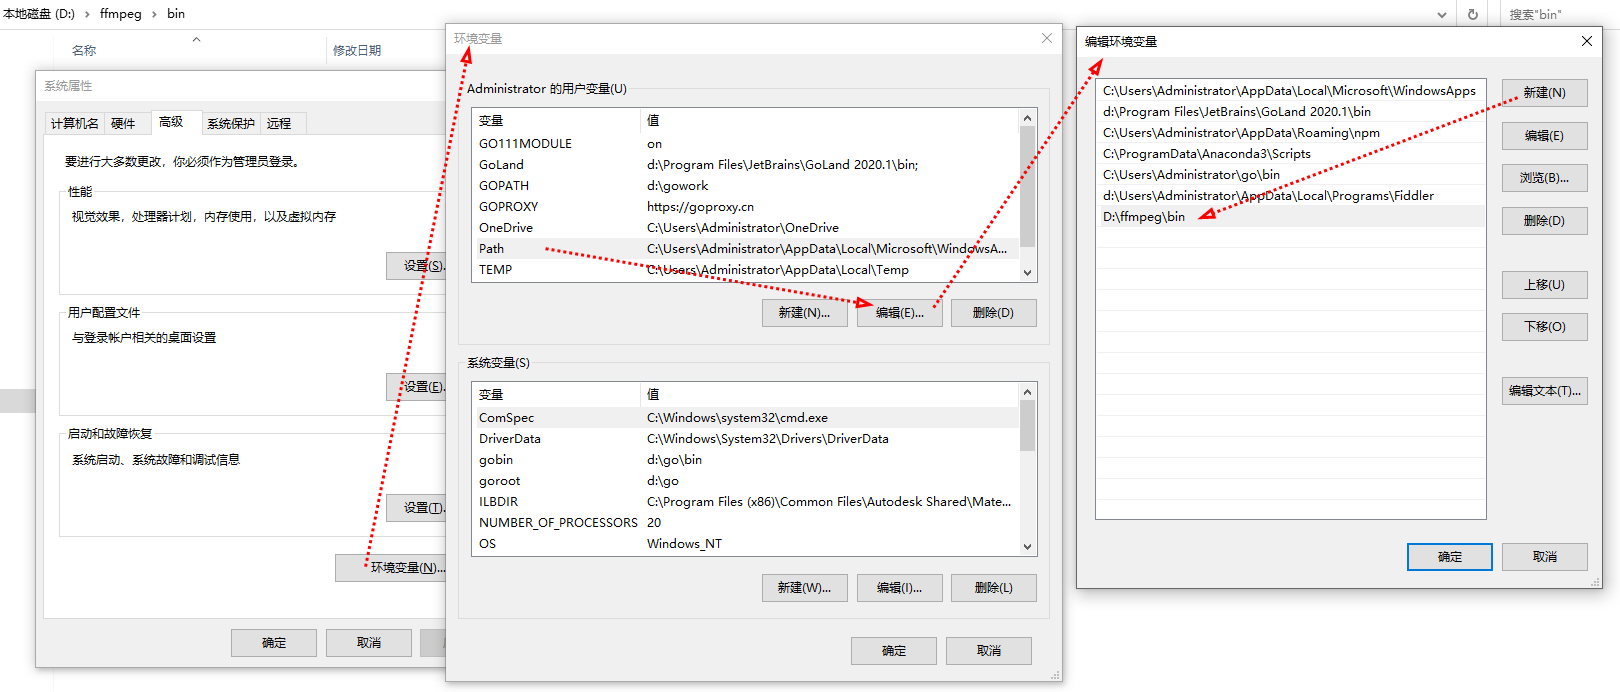Click the 新建(N) button in path editor
The width and height of the screenshot is (1620, 692).
pos(1544,93)
